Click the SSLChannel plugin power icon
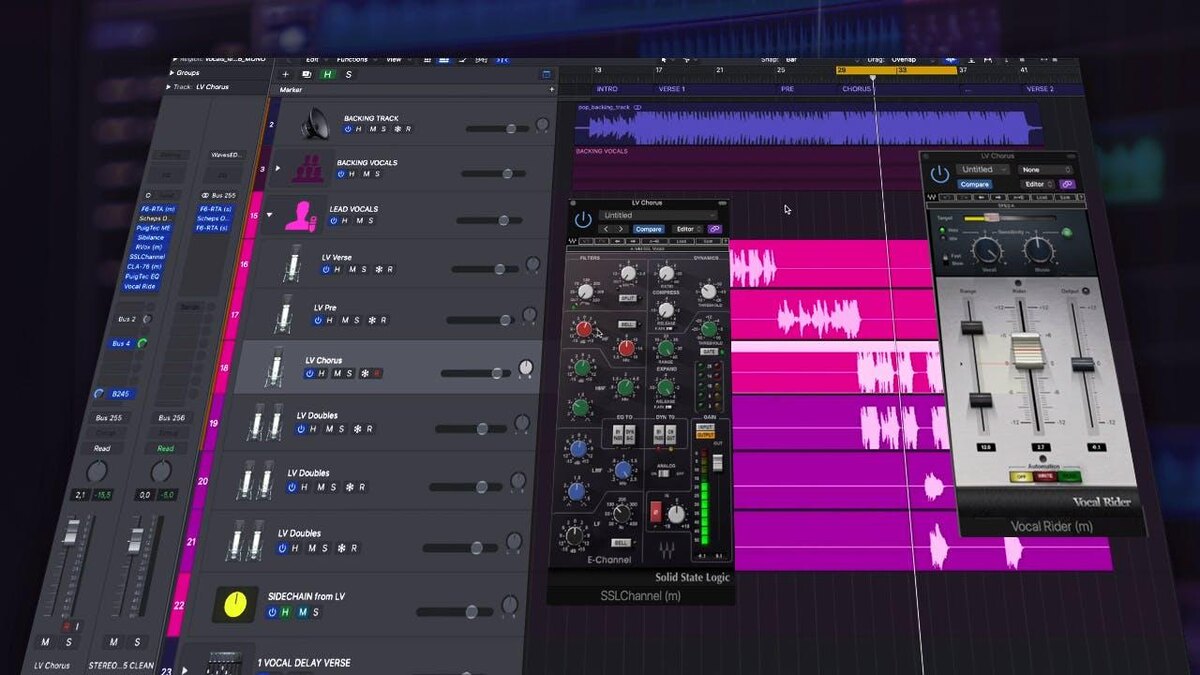The height and width of the screenshot is (675, 1200). [x=583, y=219]
